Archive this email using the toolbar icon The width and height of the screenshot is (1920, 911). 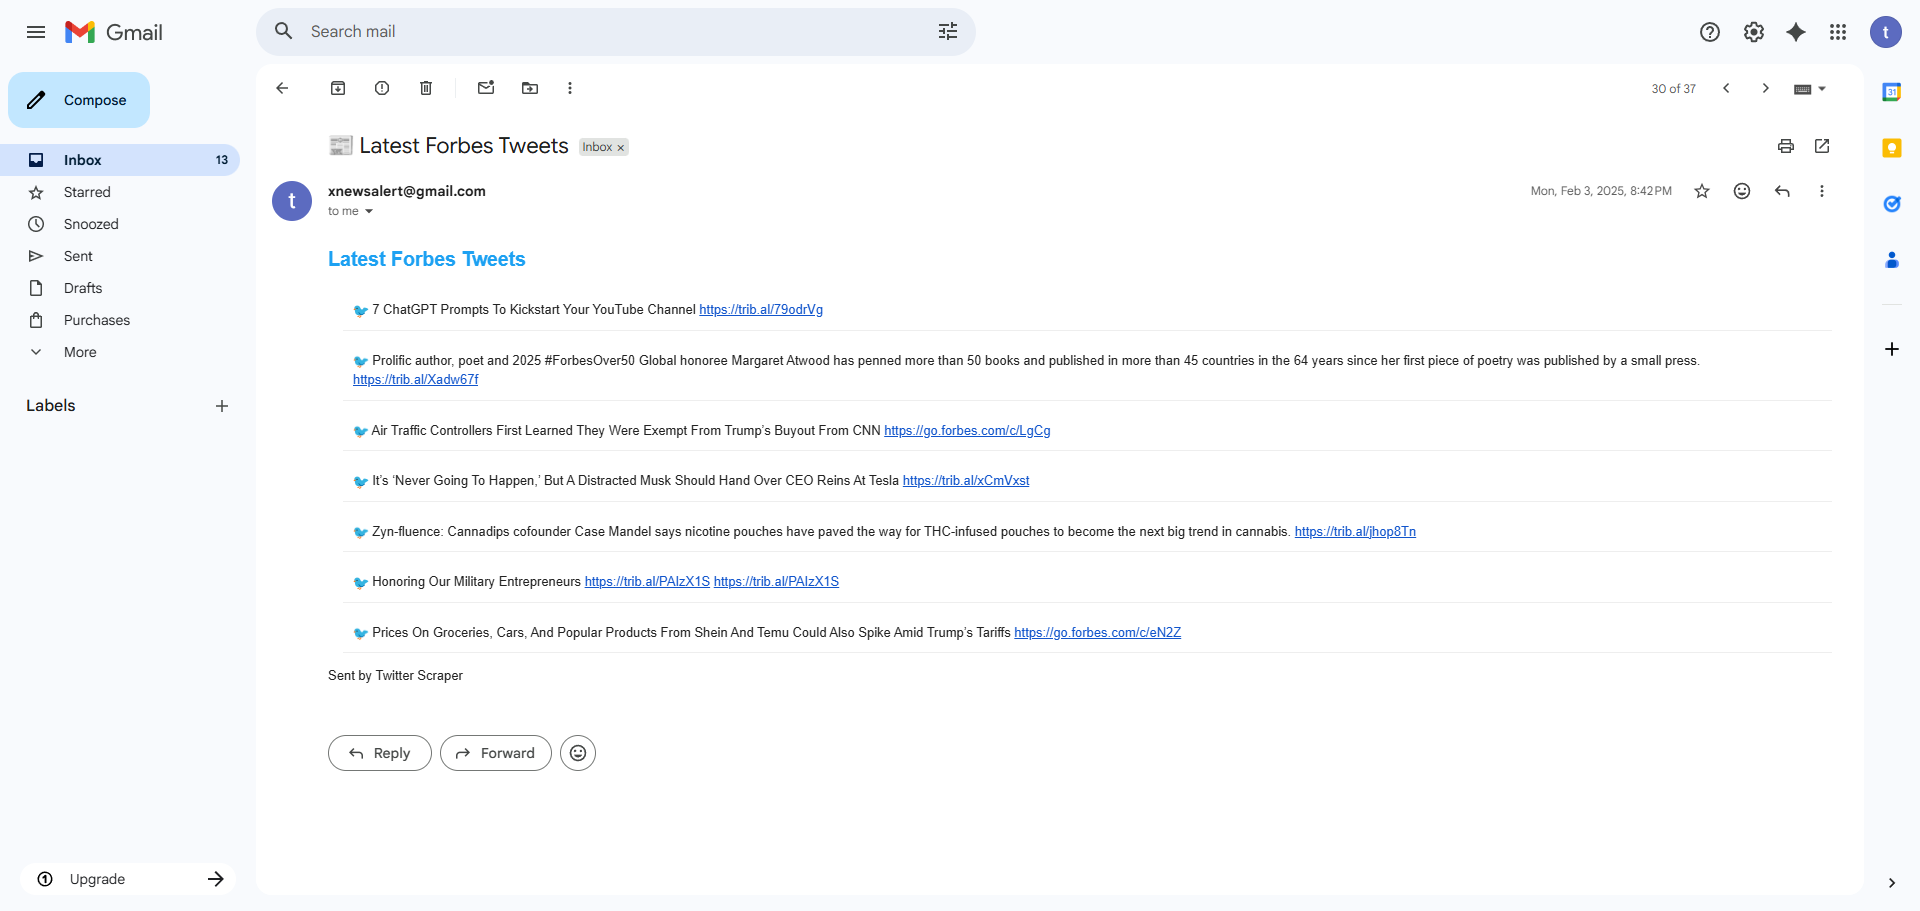pos(338,88)
